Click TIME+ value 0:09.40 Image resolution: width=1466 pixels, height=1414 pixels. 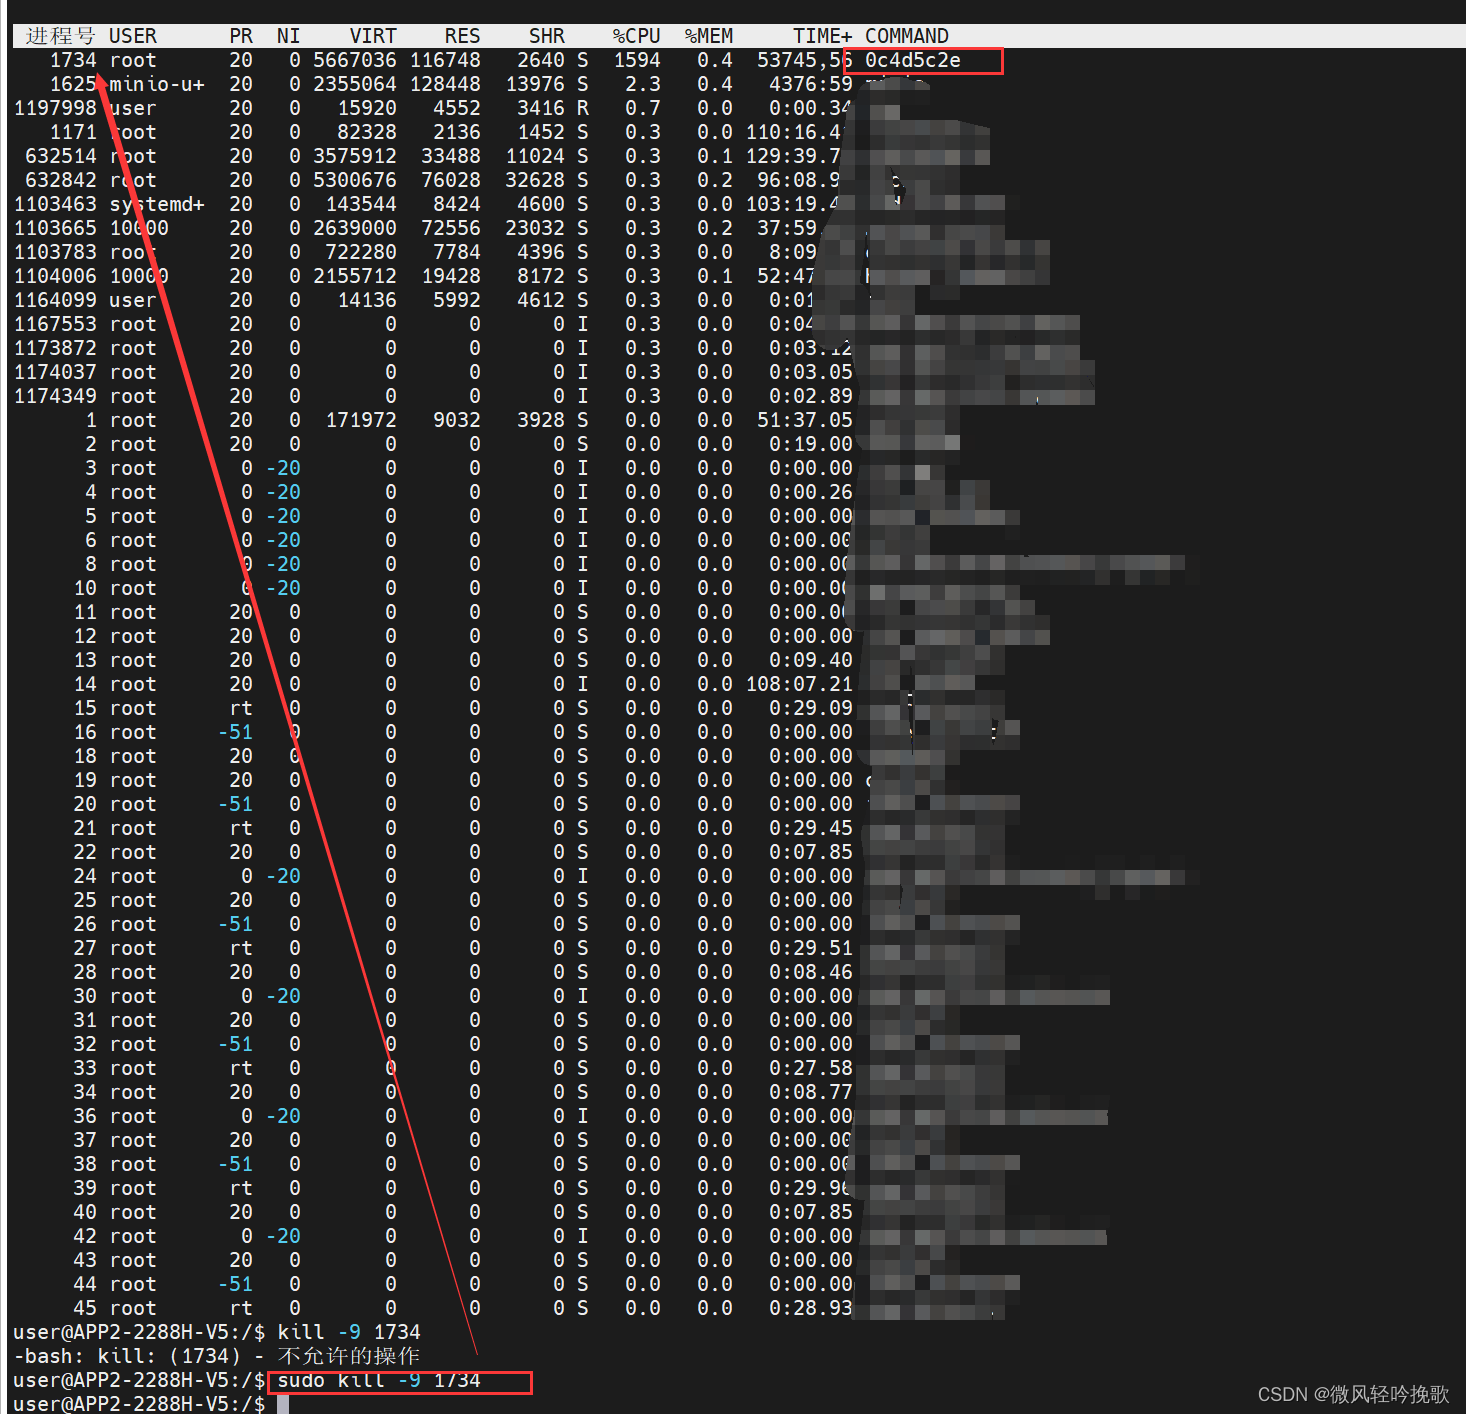pos(811,660)
